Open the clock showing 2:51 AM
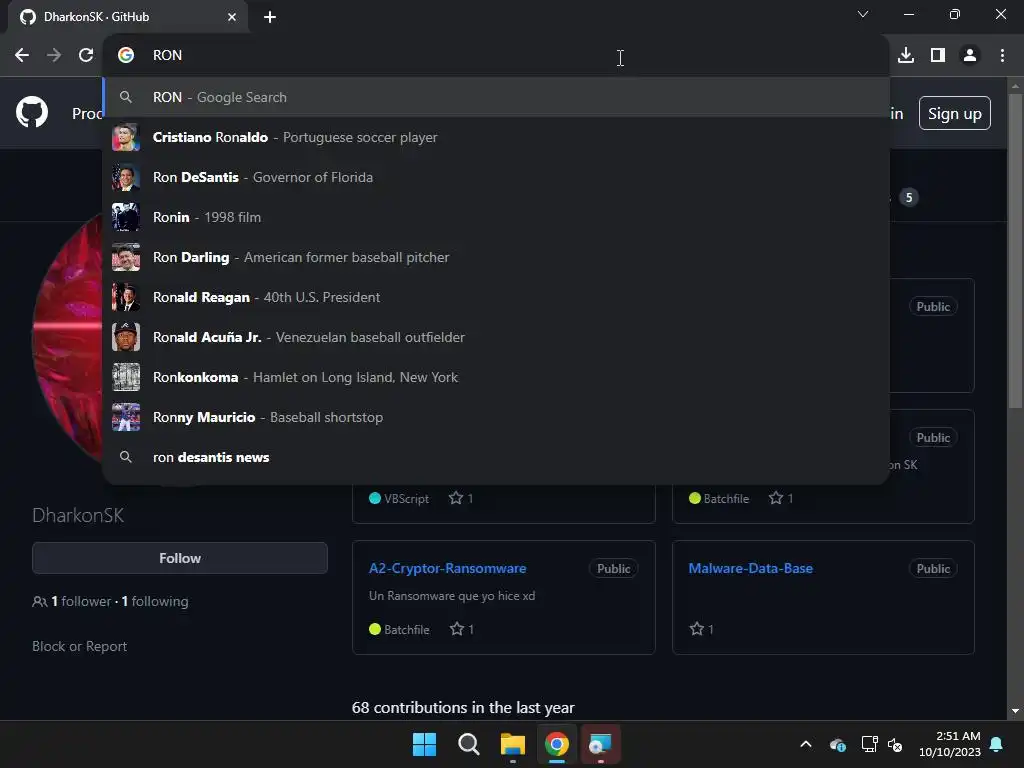1024x768 pixels. point(950,744)
